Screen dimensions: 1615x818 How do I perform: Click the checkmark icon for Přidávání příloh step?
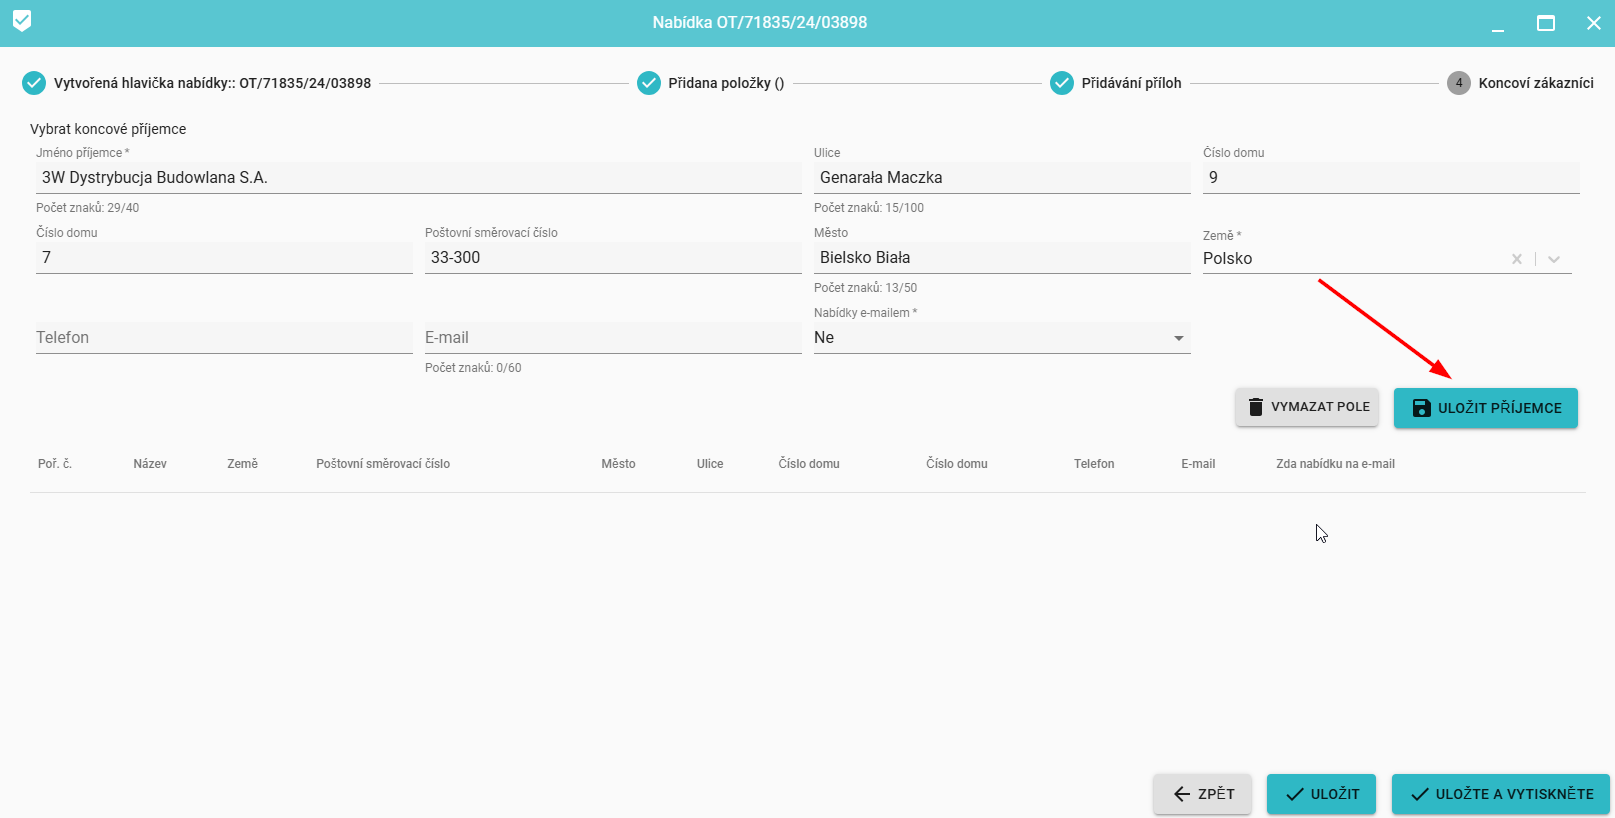(x=1062, y=83)
